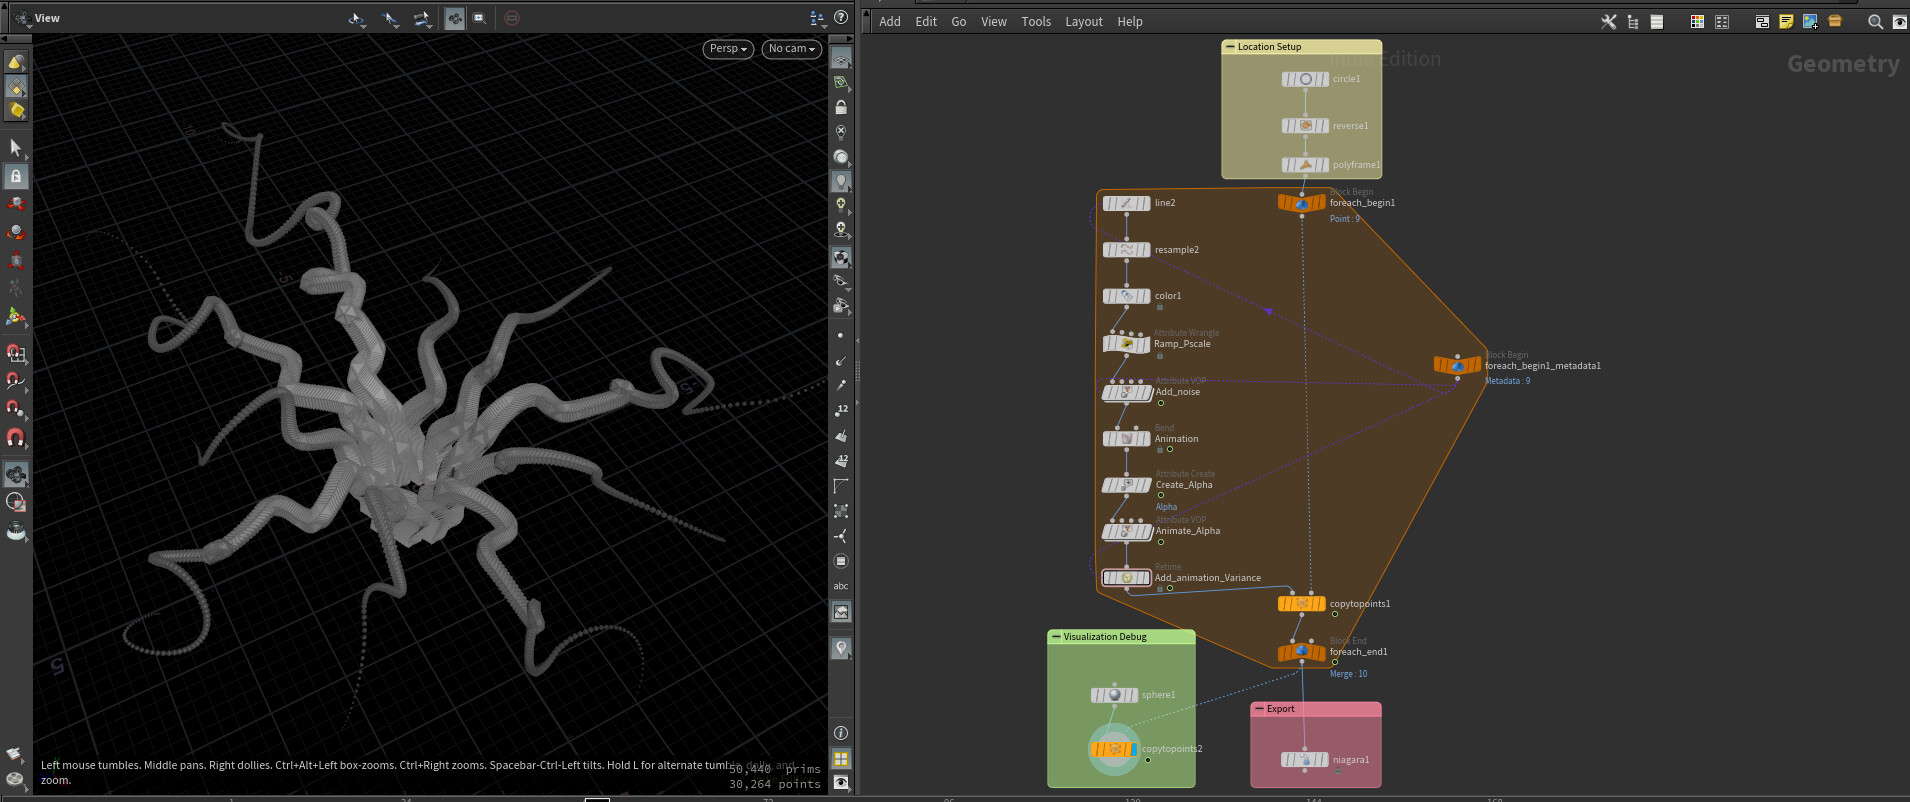
Task: Click the viewport help question mark icon
Action: coord(841,17)
